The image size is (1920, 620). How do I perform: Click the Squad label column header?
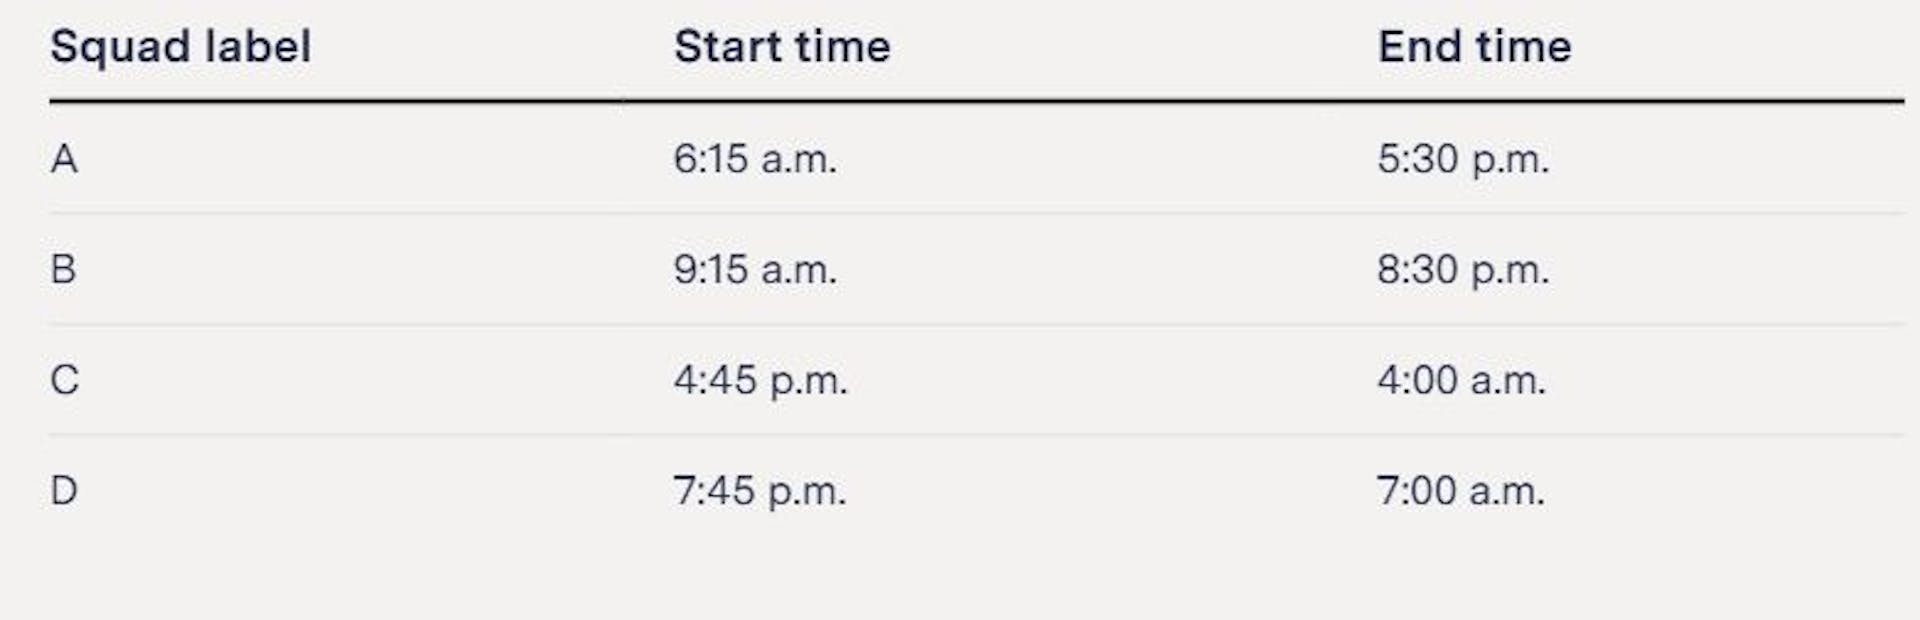coord(181,47)
